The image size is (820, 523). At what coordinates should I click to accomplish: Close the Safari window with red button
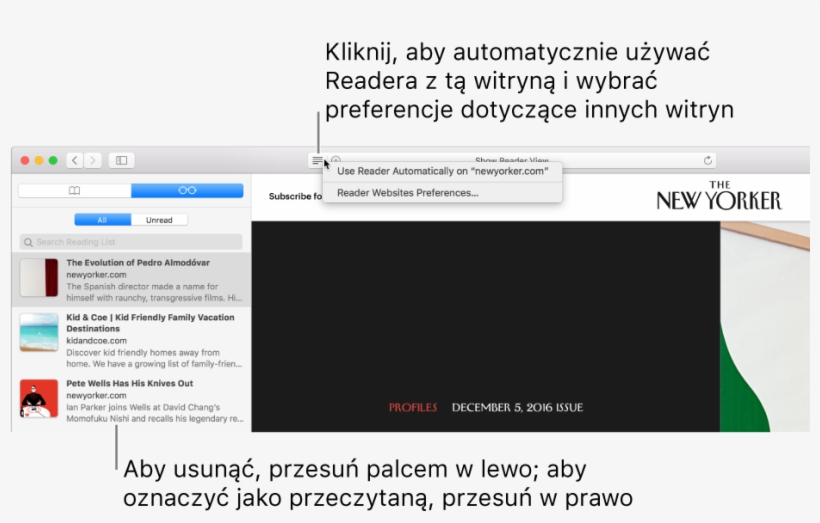click(x=25, y=161)
